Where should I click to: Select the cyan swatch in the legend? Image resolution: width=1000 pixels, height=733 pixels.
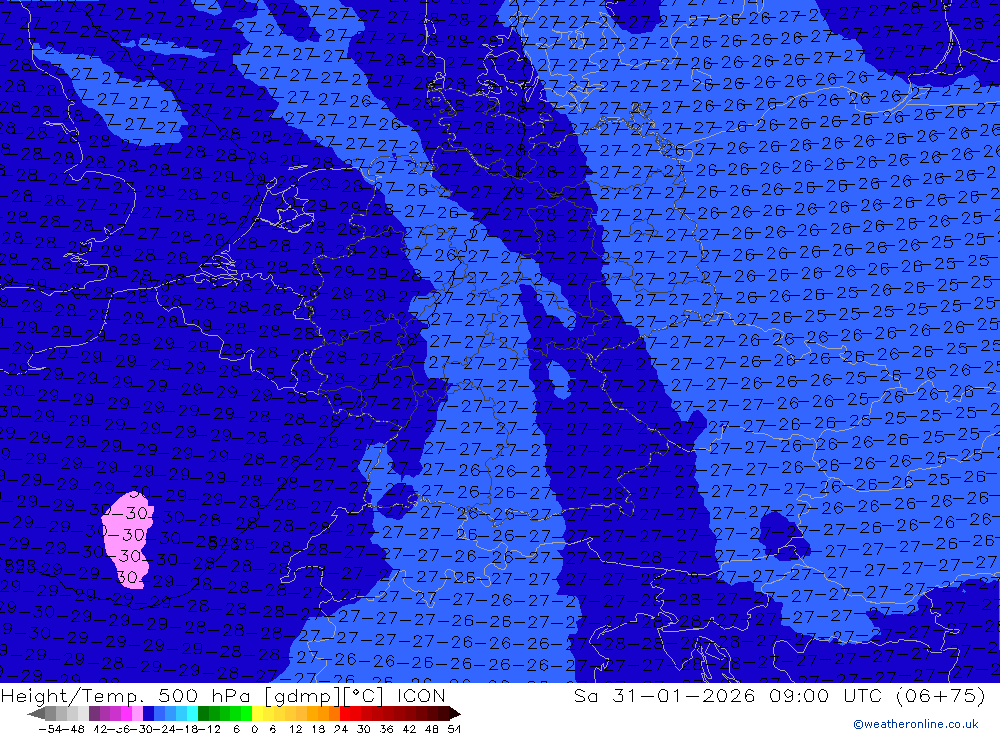coord(192,713)
